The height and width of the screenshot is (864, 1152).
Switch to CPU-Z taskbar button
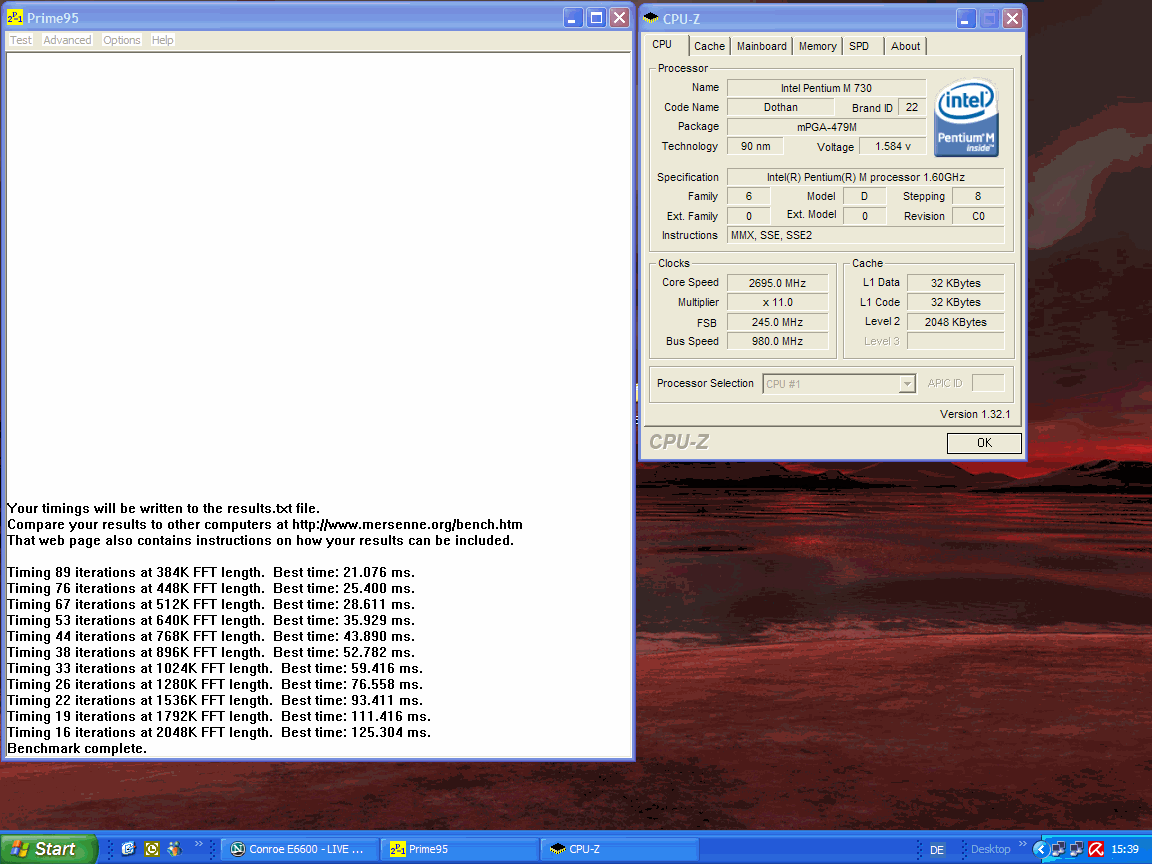click(619, 849)
